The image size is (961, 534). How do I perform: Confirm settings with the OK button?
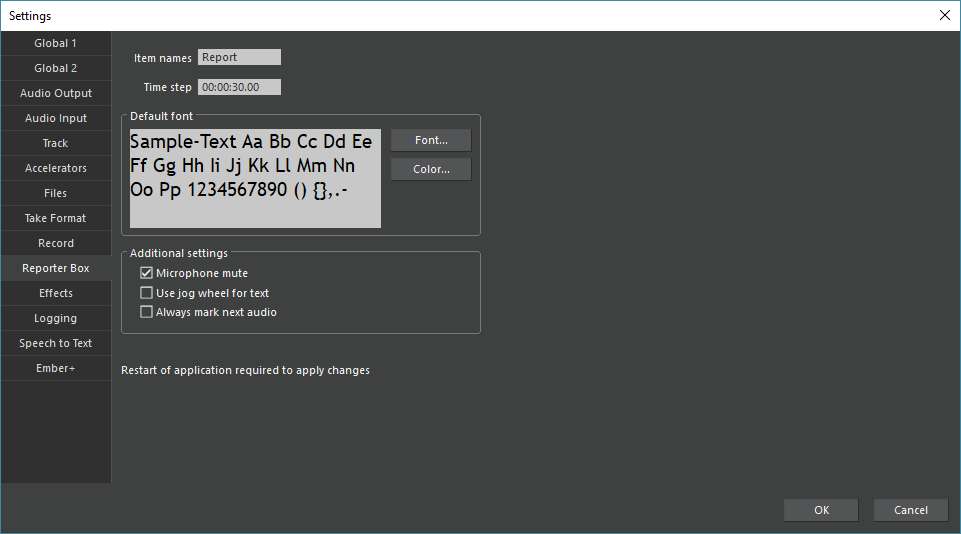pos(821,510)
